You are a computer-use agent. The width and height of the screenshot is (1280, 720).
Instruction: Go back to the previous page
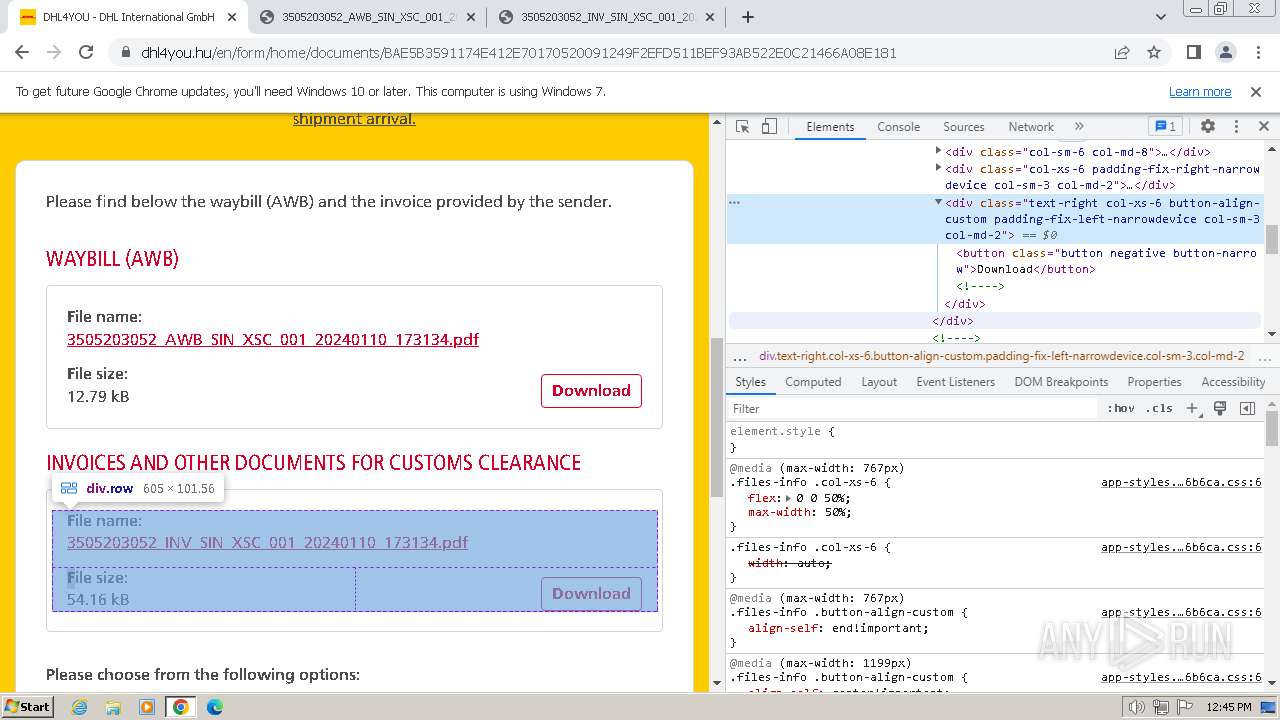tap(24, 53)
